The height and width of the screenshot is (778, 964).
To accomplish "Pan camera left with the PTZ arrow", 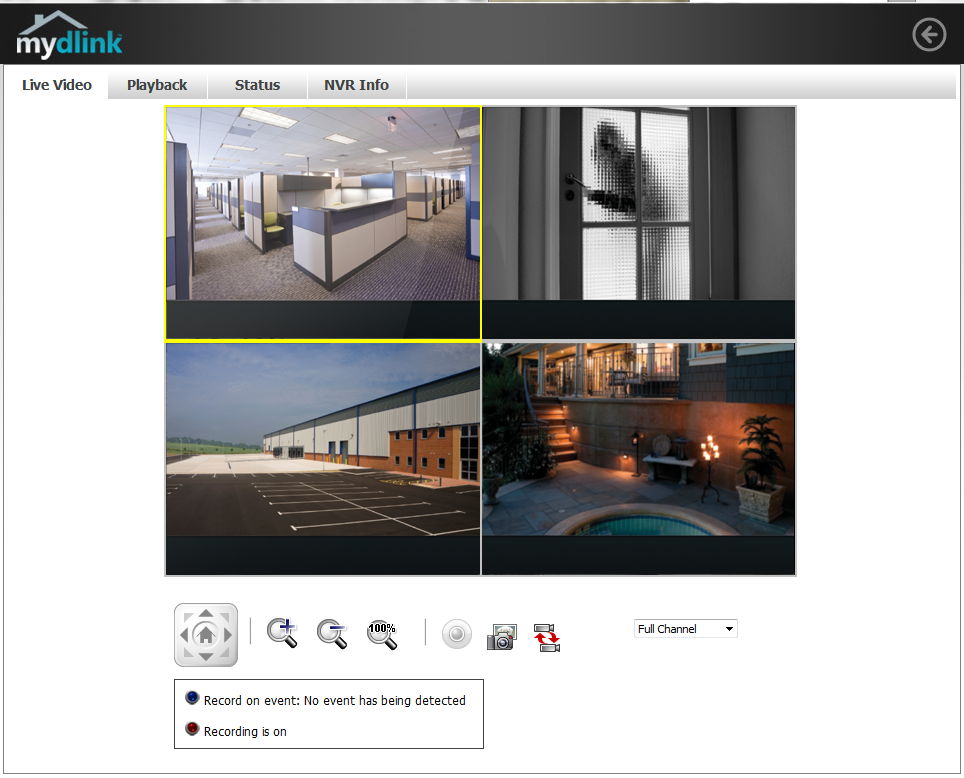I will click(184, 635).
